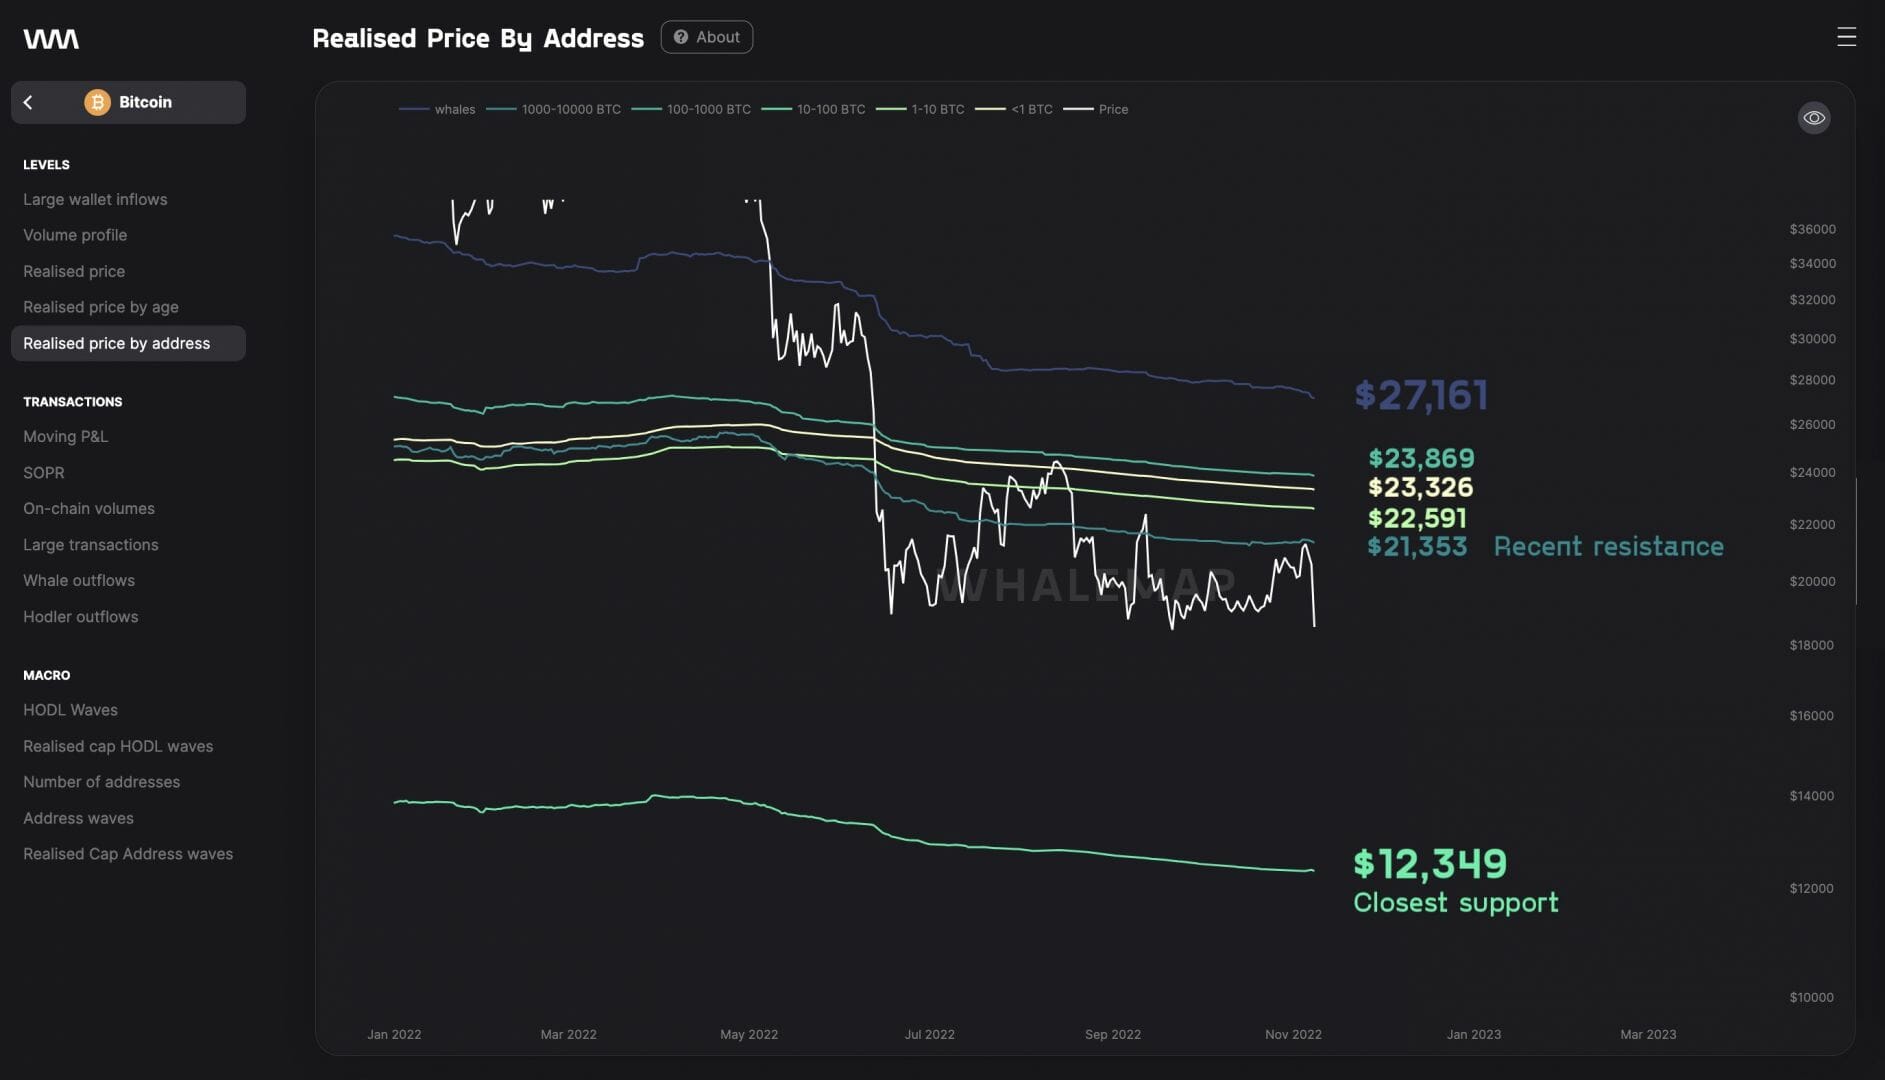Select Realised price by address
The image size is (1885, 1080).
128,343
